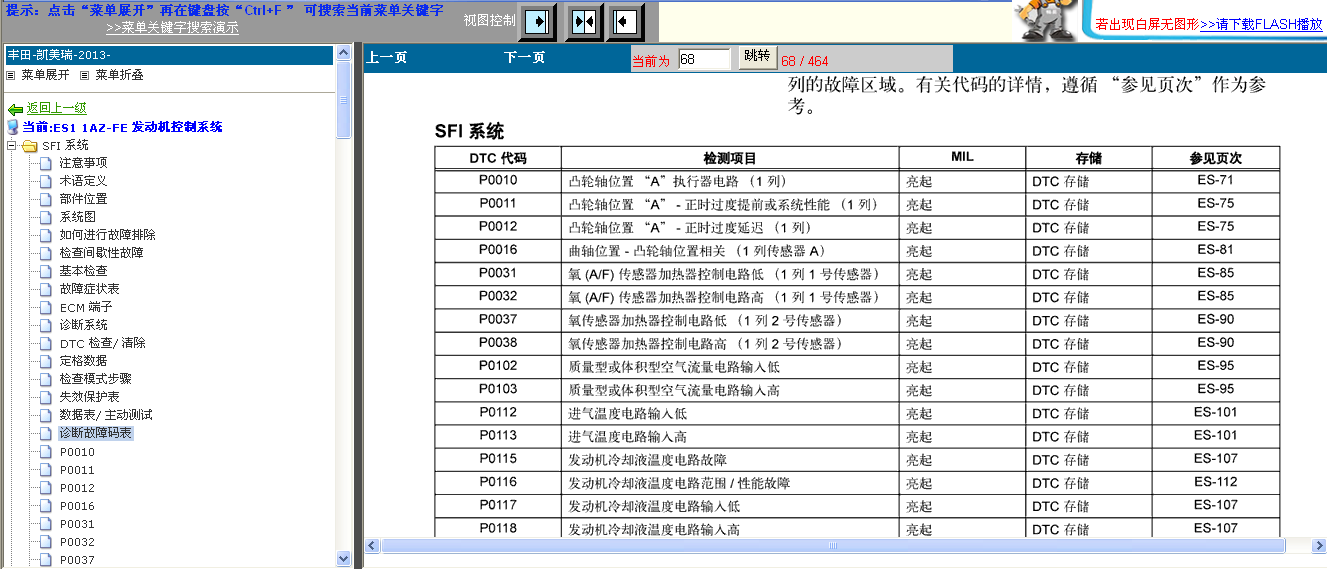Click the page icon beside ECM 端子
The image size is (1327, 569).
[45, 307]
